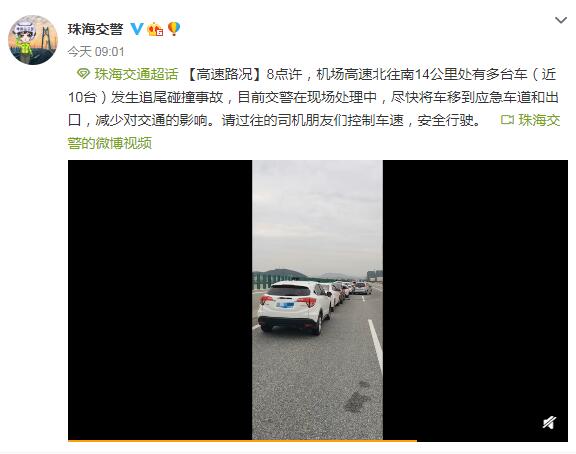This screenshot has height=454, width=576.
Task: Click the blue verified V badge
Action: 137,29
